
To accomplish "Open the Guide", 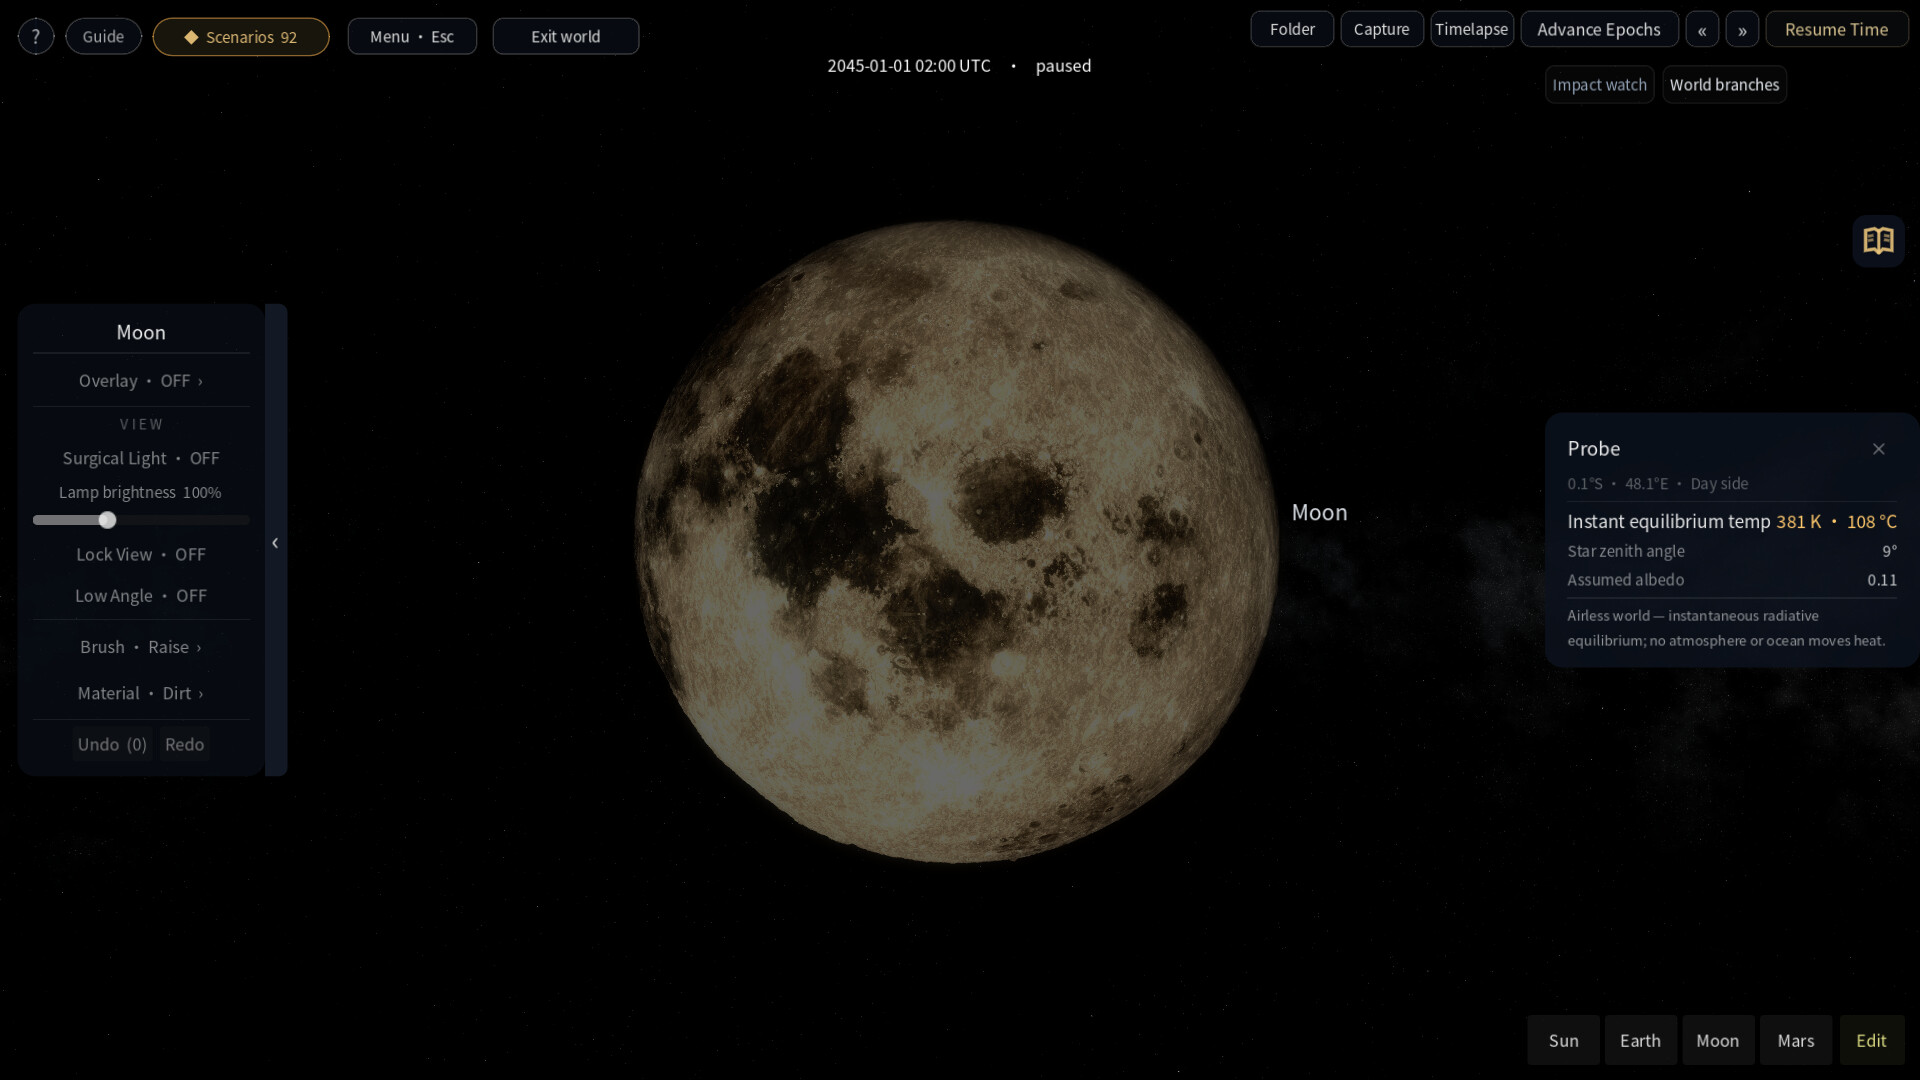I will point(103,37).
